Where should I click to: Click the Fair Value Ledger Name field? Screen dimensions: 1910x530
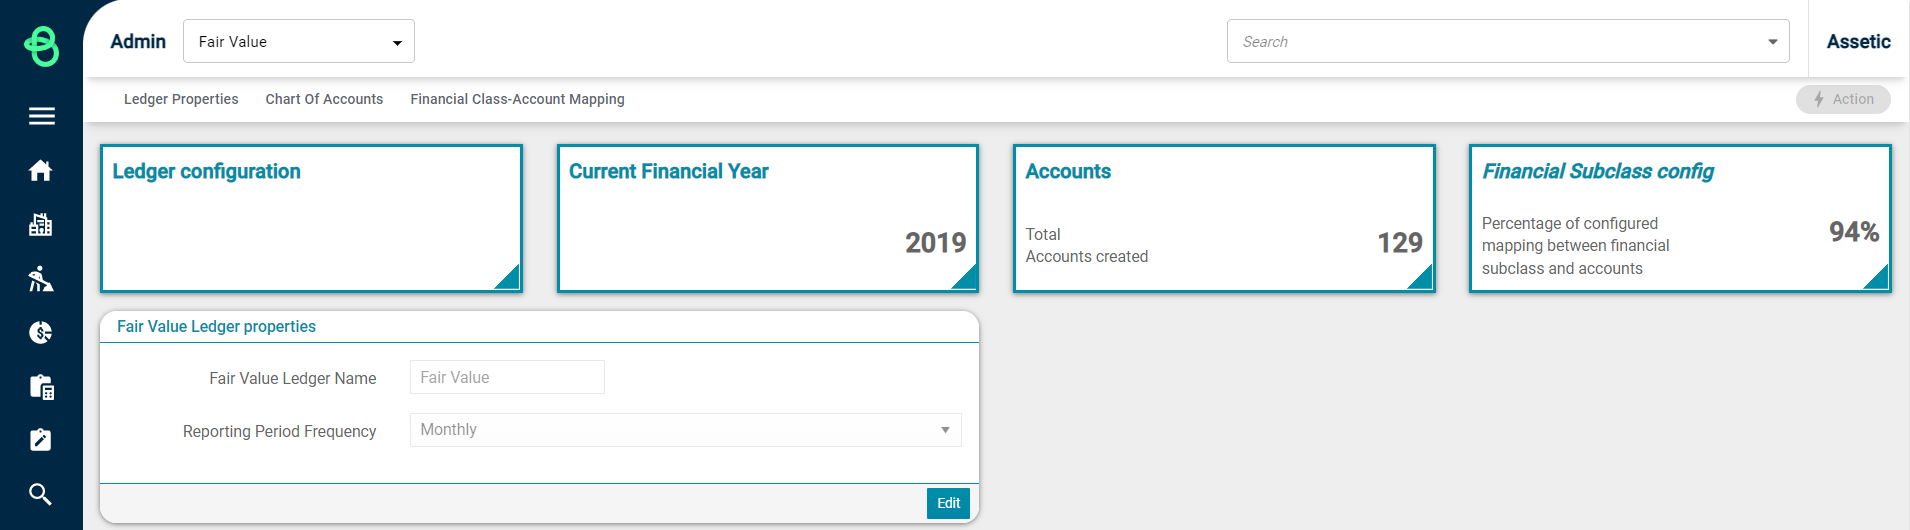coord(507,377)
